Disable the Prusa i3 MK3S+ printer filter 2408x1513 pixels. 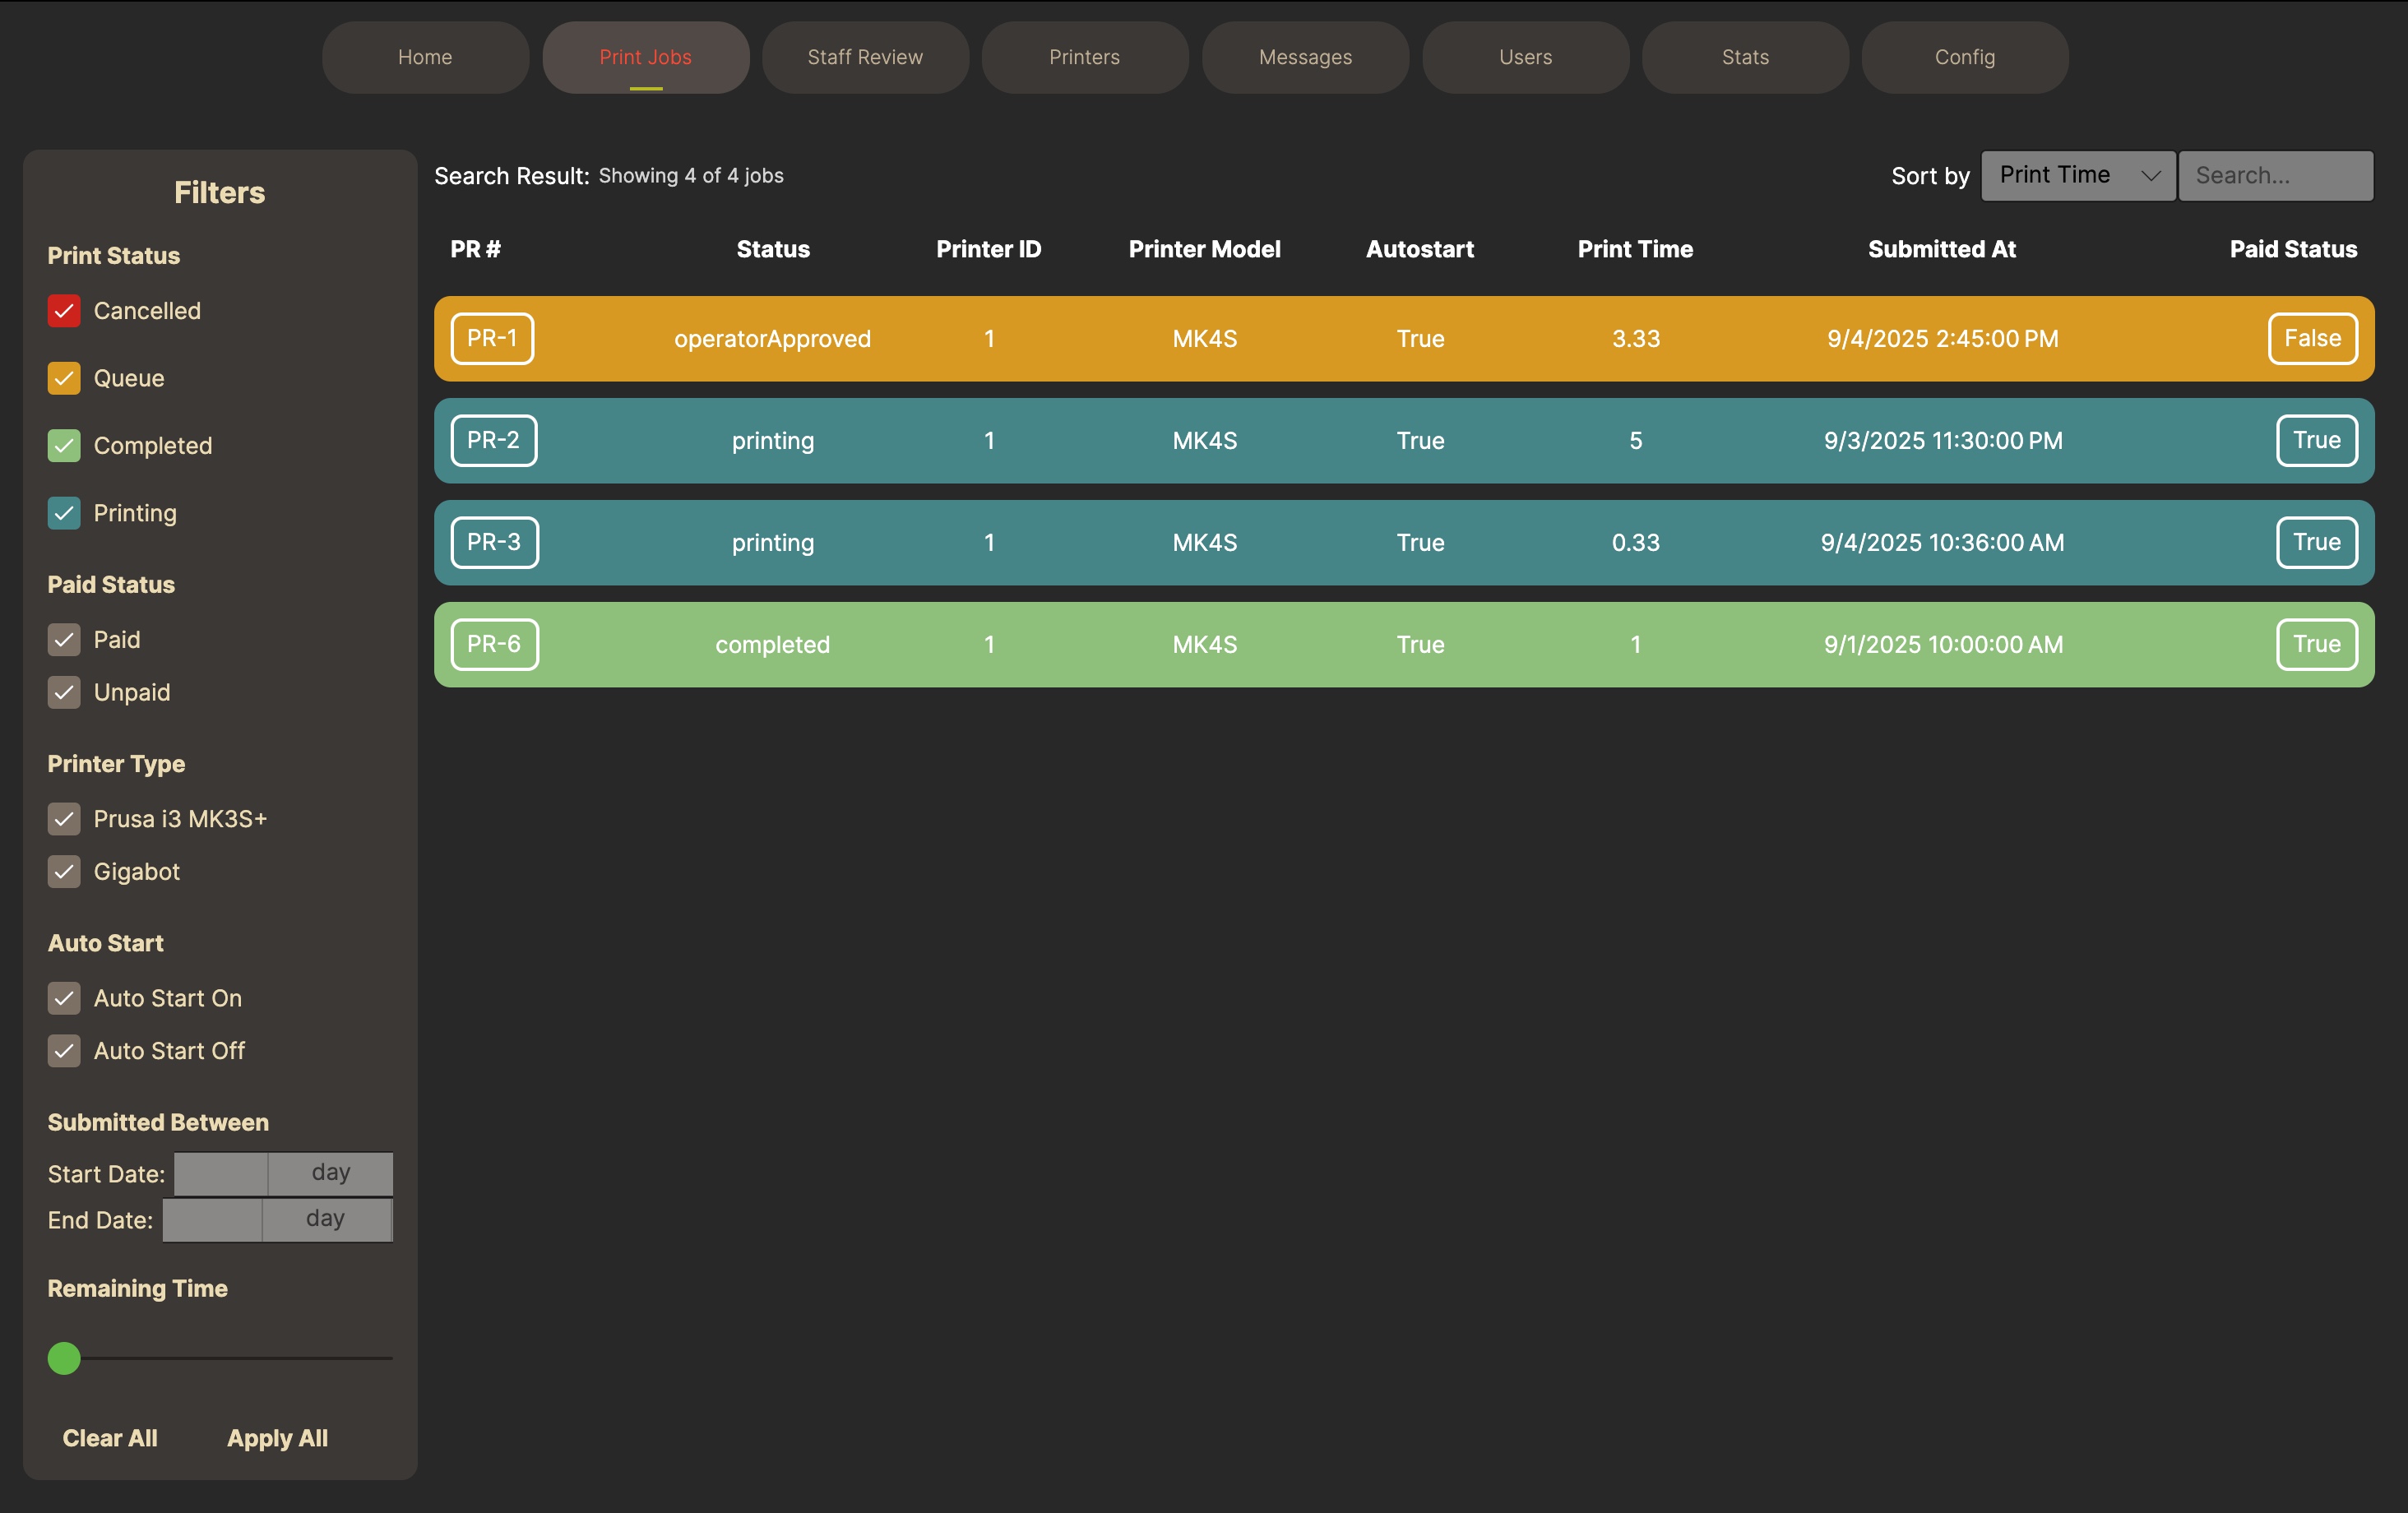point(64,818)
